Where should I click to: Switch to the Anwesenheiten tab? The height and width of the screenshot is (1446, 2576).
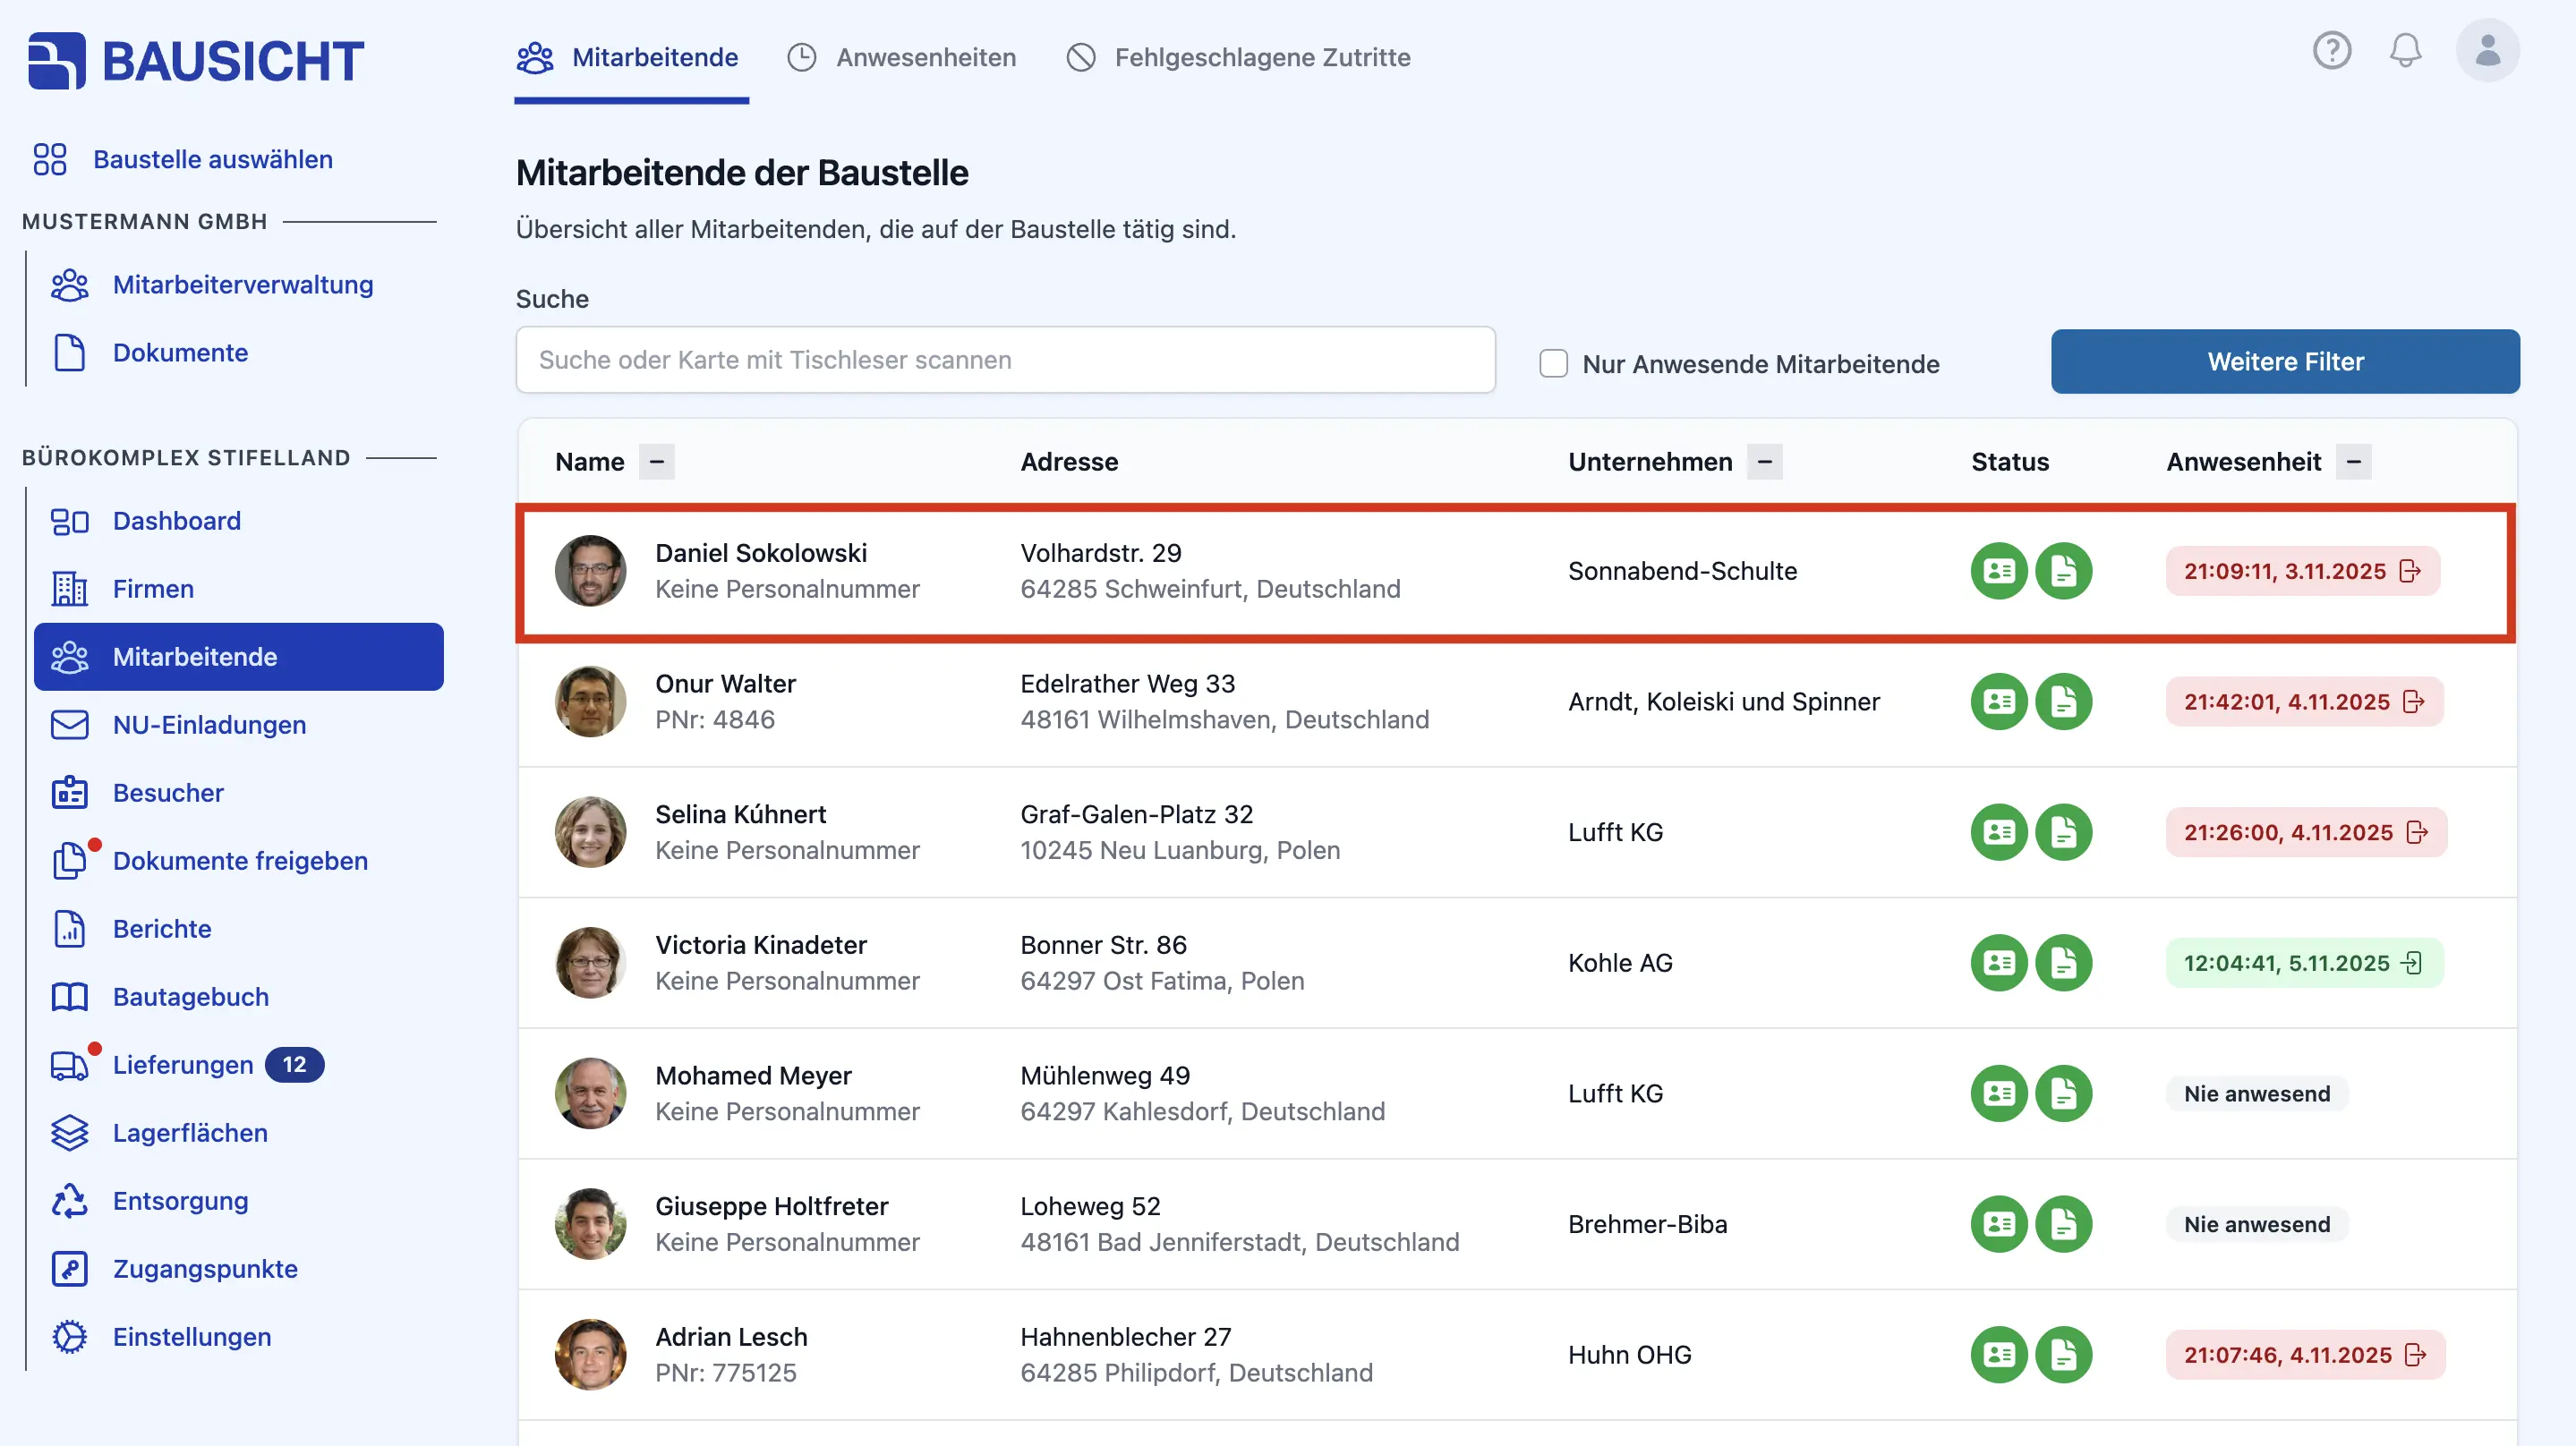point(903,57)
